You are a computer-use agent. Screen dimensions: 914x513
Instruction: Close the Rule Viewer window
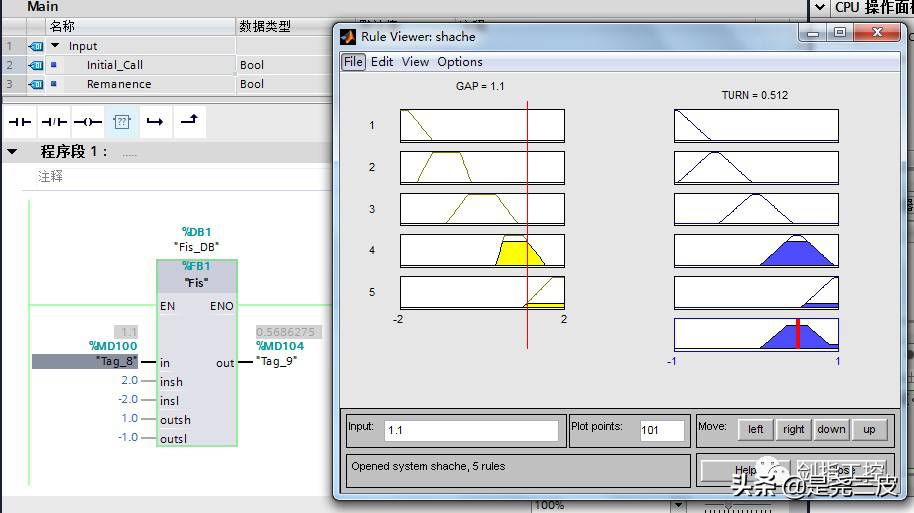pos(877,33)
